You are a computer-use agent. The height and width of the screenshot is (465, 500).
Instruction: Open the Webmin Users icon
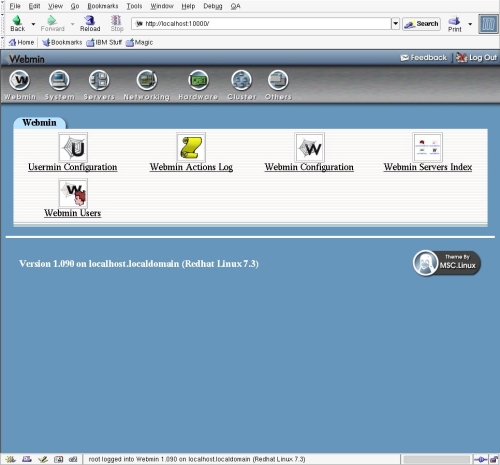point(73,193)
